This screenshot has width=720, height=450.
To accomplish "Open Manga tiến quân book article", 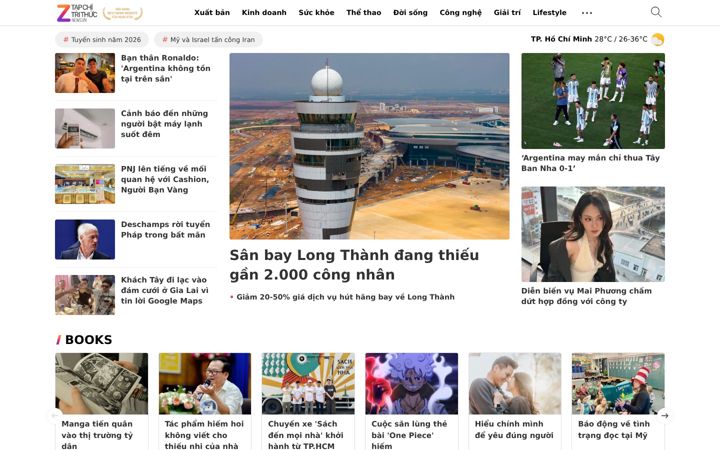I will click(97, 434).
